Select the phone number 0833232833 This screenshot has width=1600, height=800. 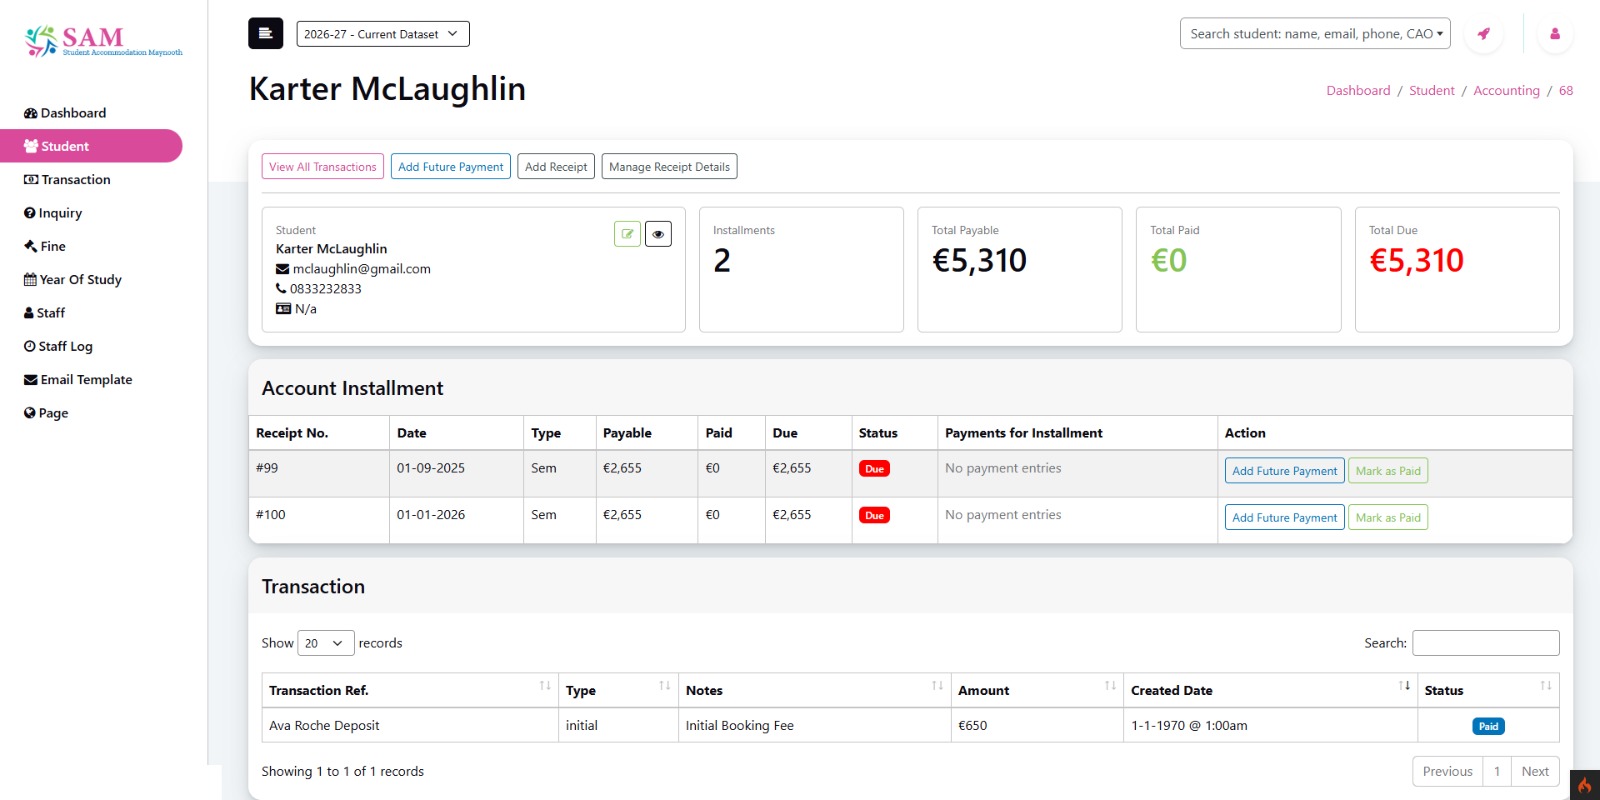point(326,289)
